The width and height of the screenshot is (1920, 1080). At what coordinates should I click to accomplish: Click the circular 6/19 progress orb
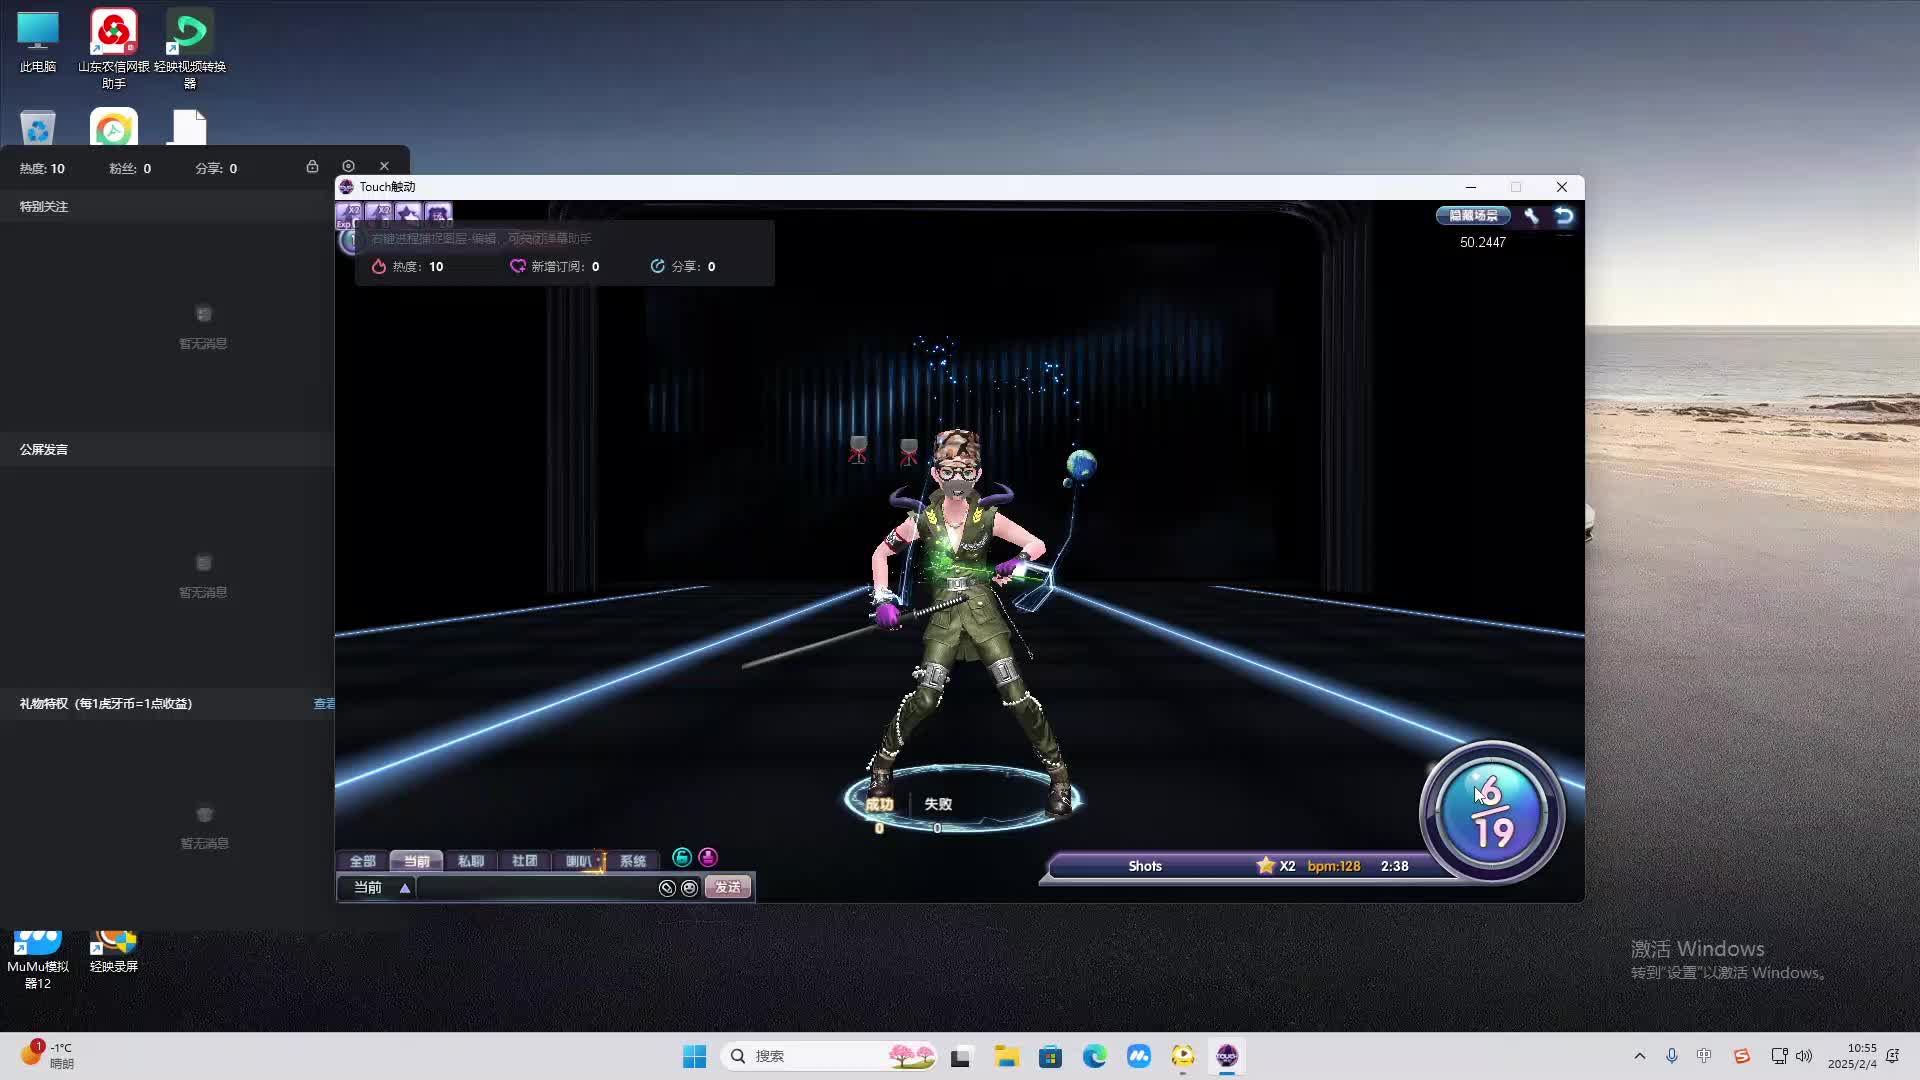[x=1491, y=812]
